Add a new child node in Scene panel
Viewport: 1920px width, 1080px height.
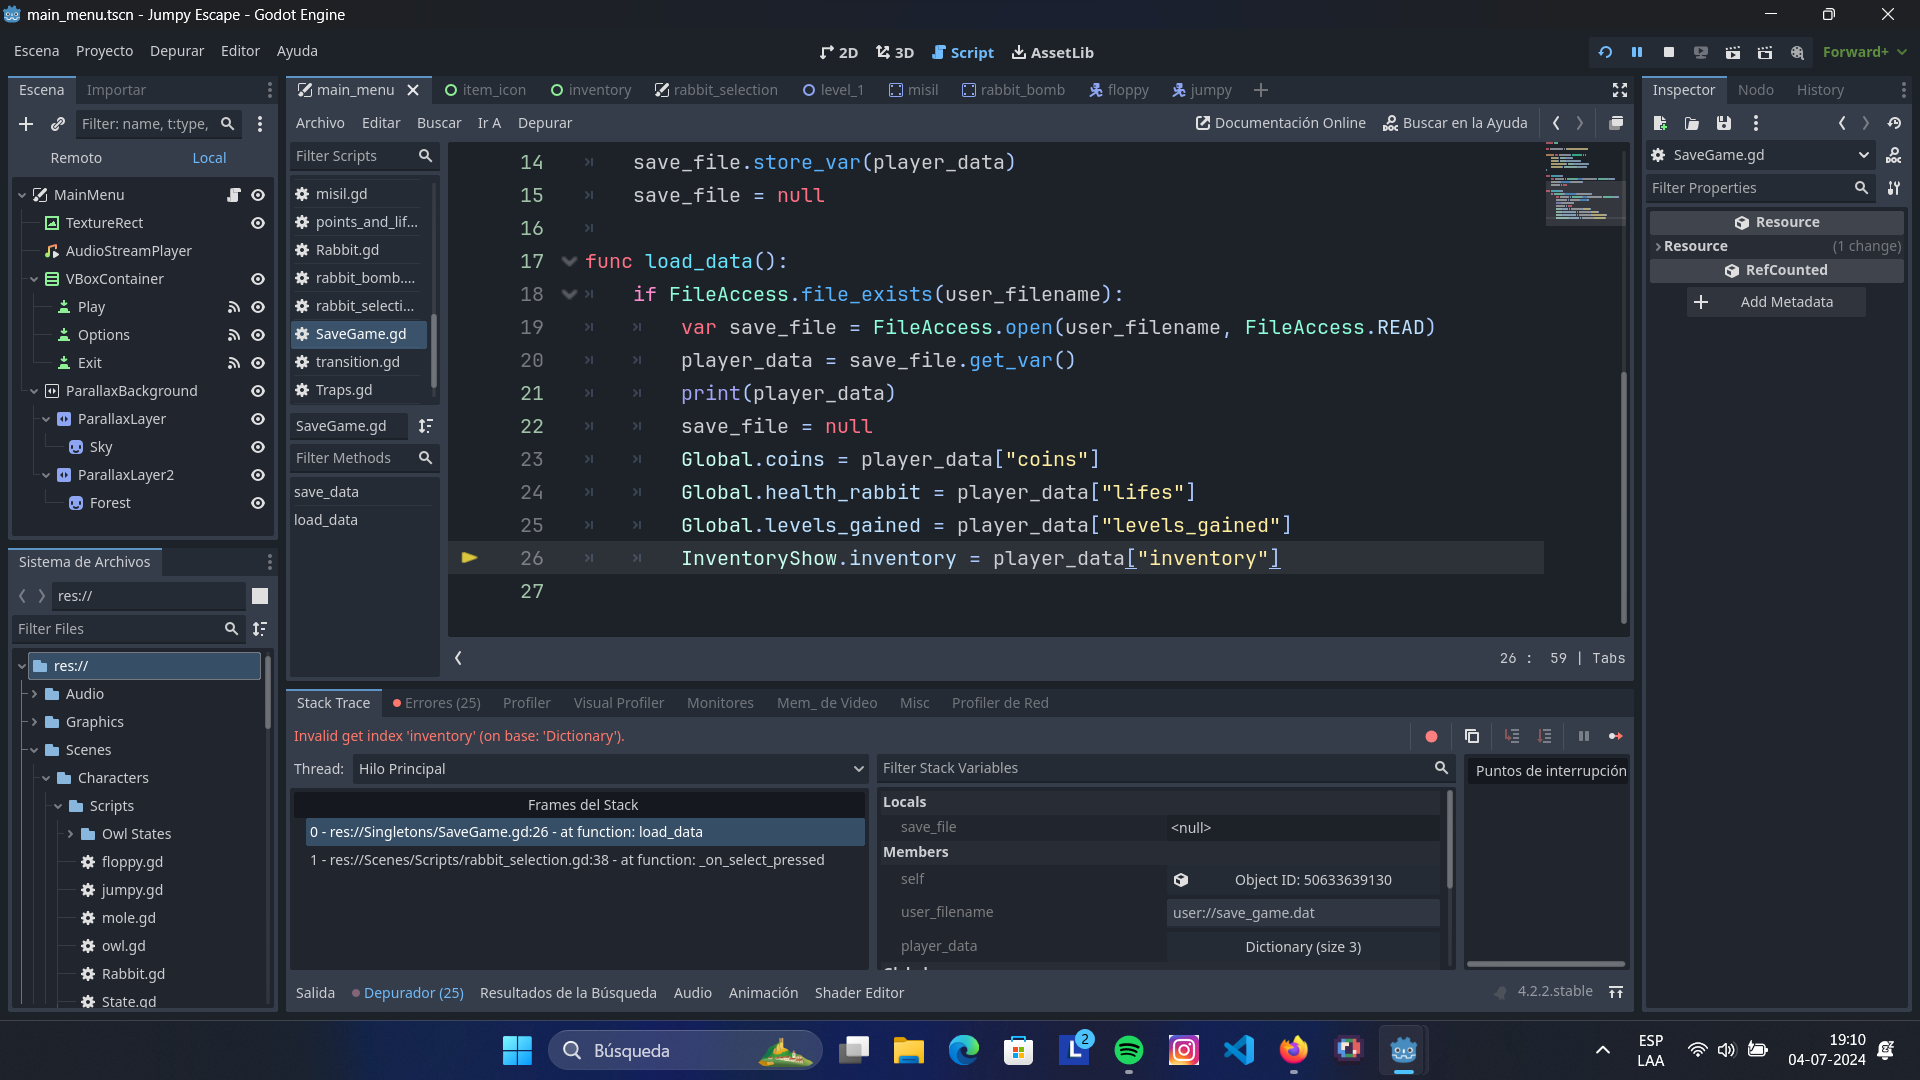[x=26, y=124]
